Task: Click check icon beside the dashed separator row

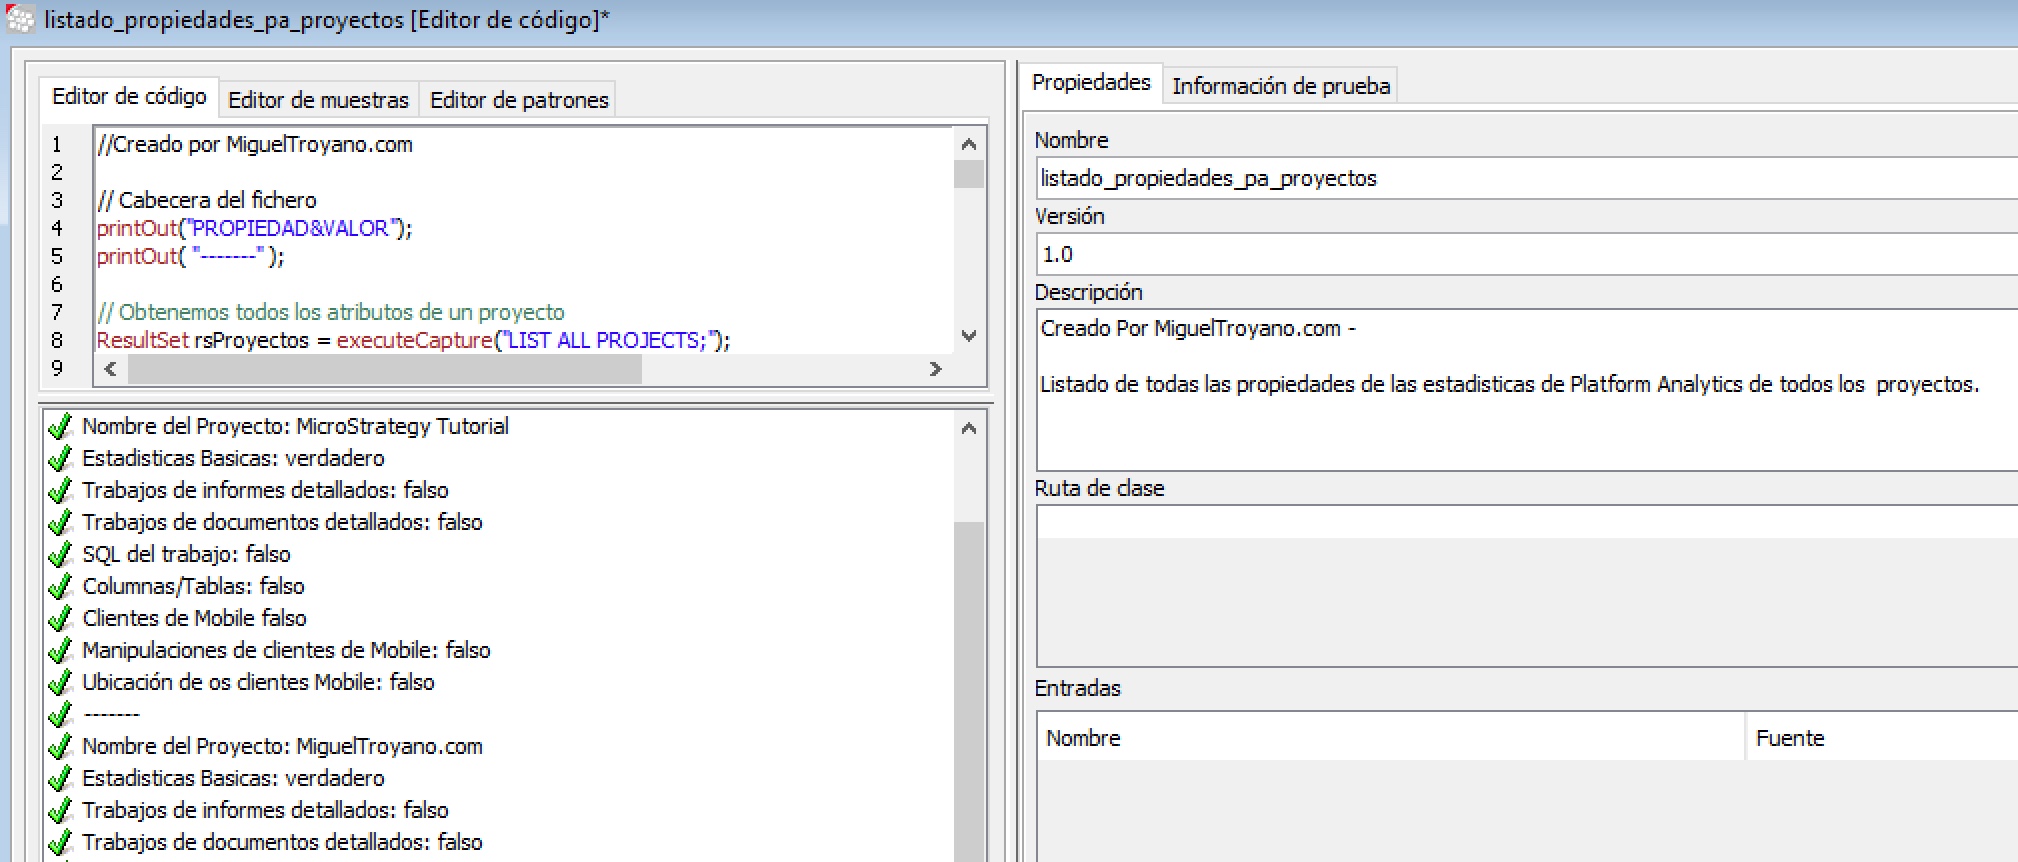Action: [x=61, y=714]
